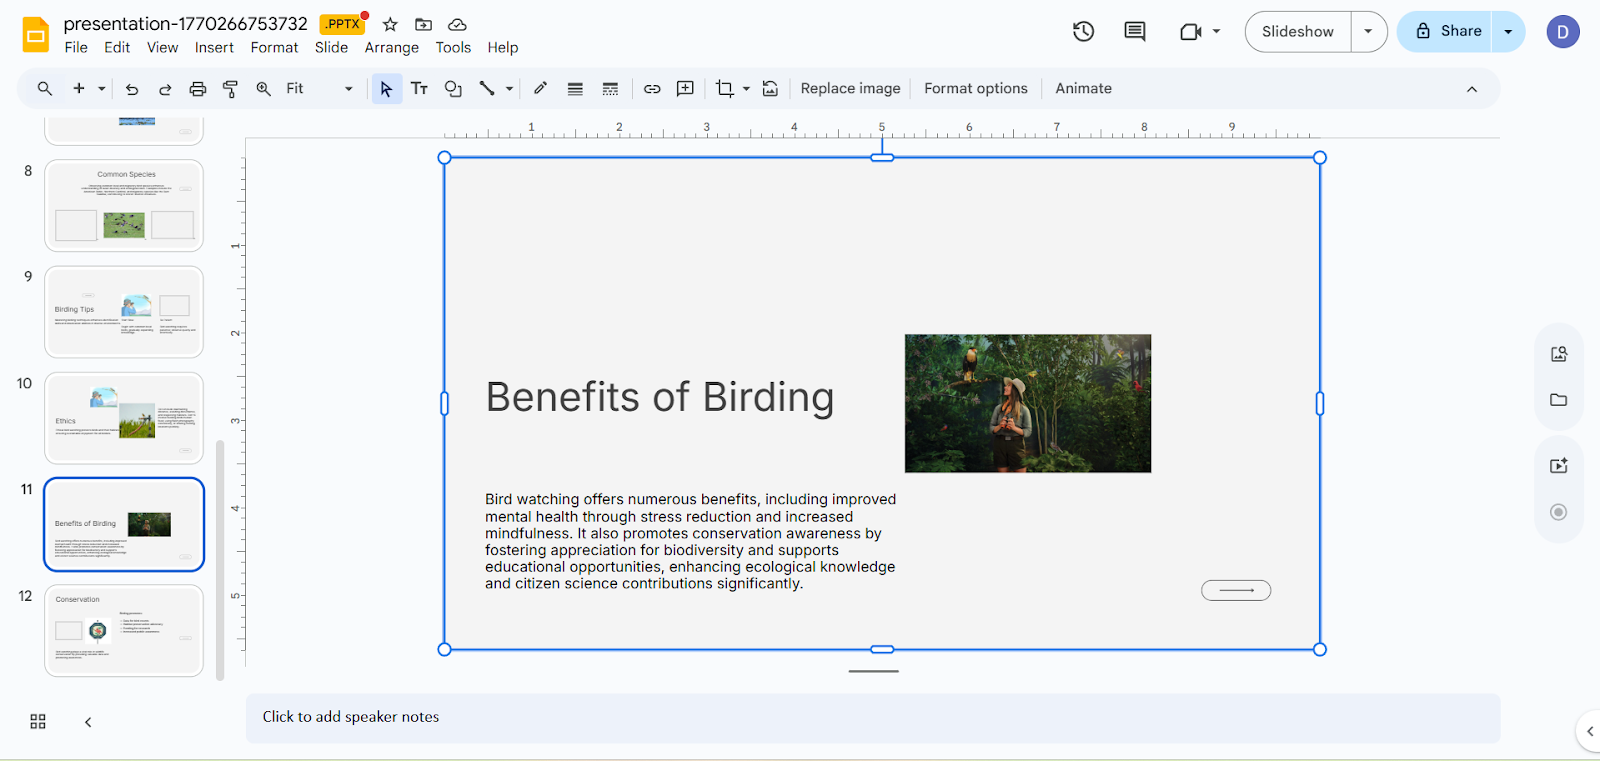Open the search menus magnifier

pyautogui.click(x=45, y=89)
